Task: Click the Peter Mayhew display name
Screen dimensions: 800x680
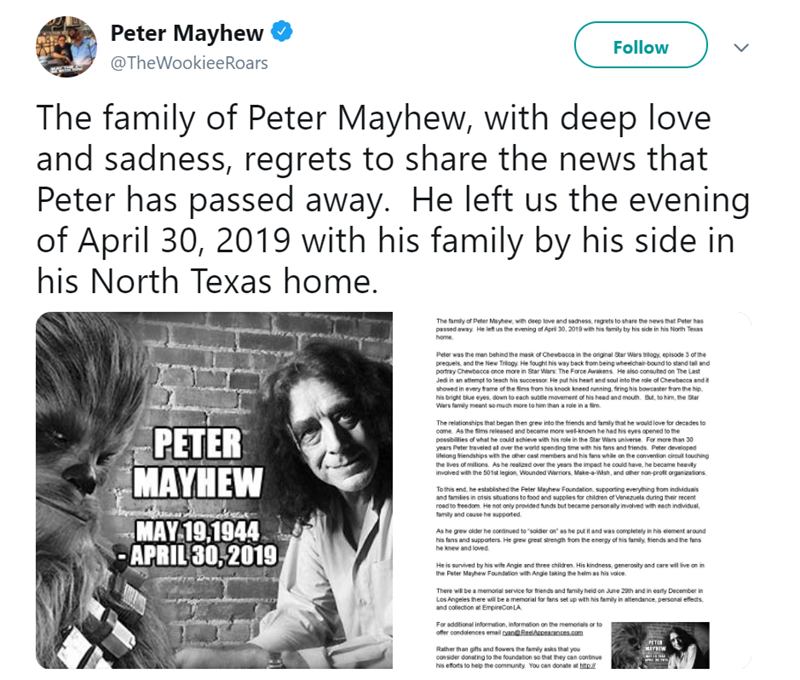Action: click(186, 33)
